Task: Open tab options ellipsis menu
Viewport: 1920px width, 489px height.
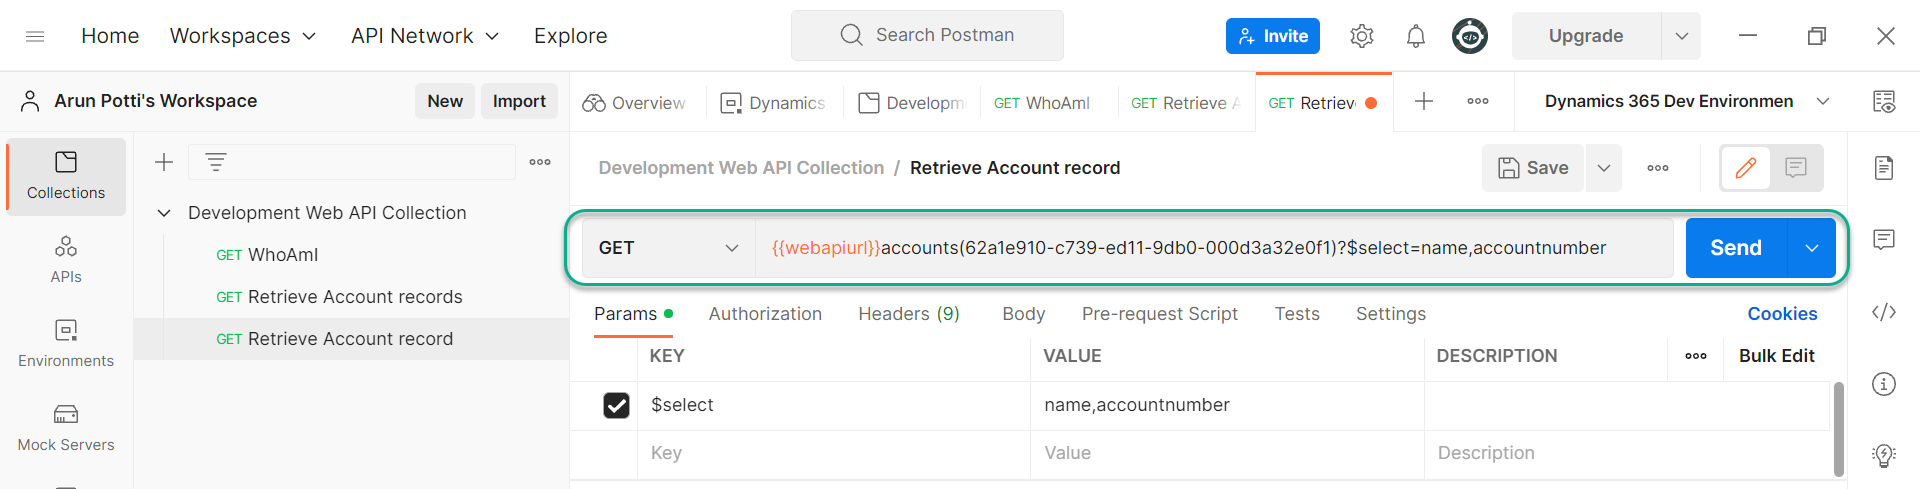Action: point(1478,101)
